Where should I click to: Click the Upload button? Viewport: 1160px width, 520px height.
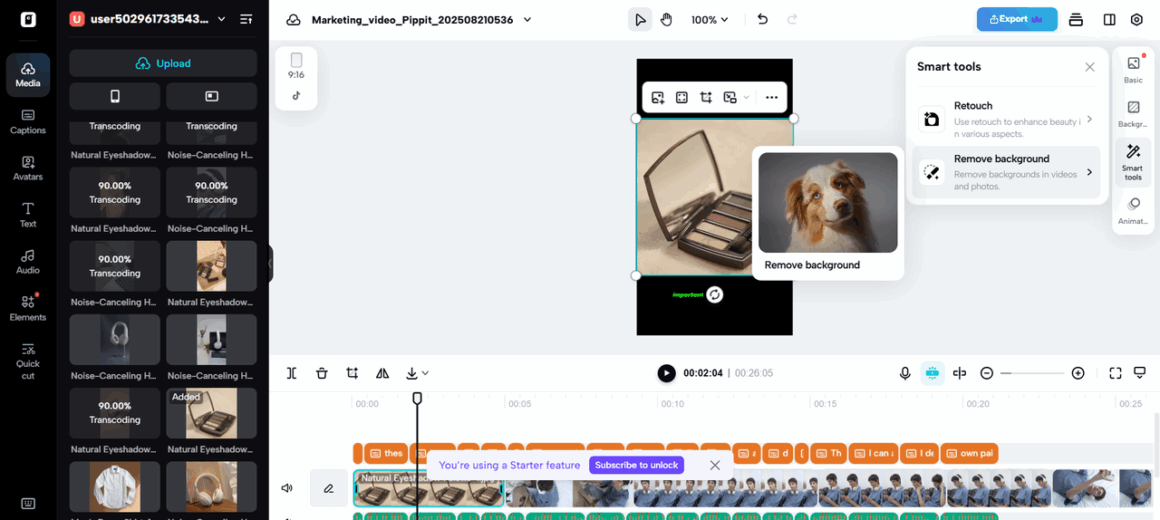click(163, 63)
